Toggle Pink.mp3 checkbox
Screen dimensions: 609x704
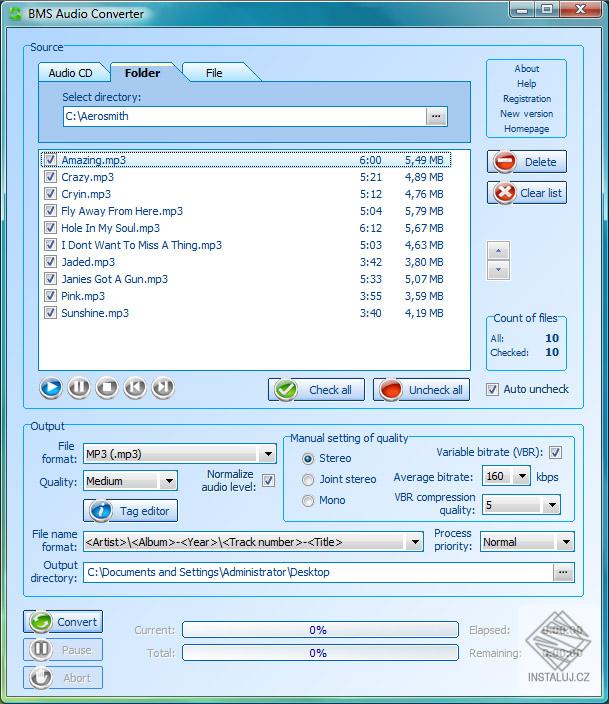click(x=50, y=296)
